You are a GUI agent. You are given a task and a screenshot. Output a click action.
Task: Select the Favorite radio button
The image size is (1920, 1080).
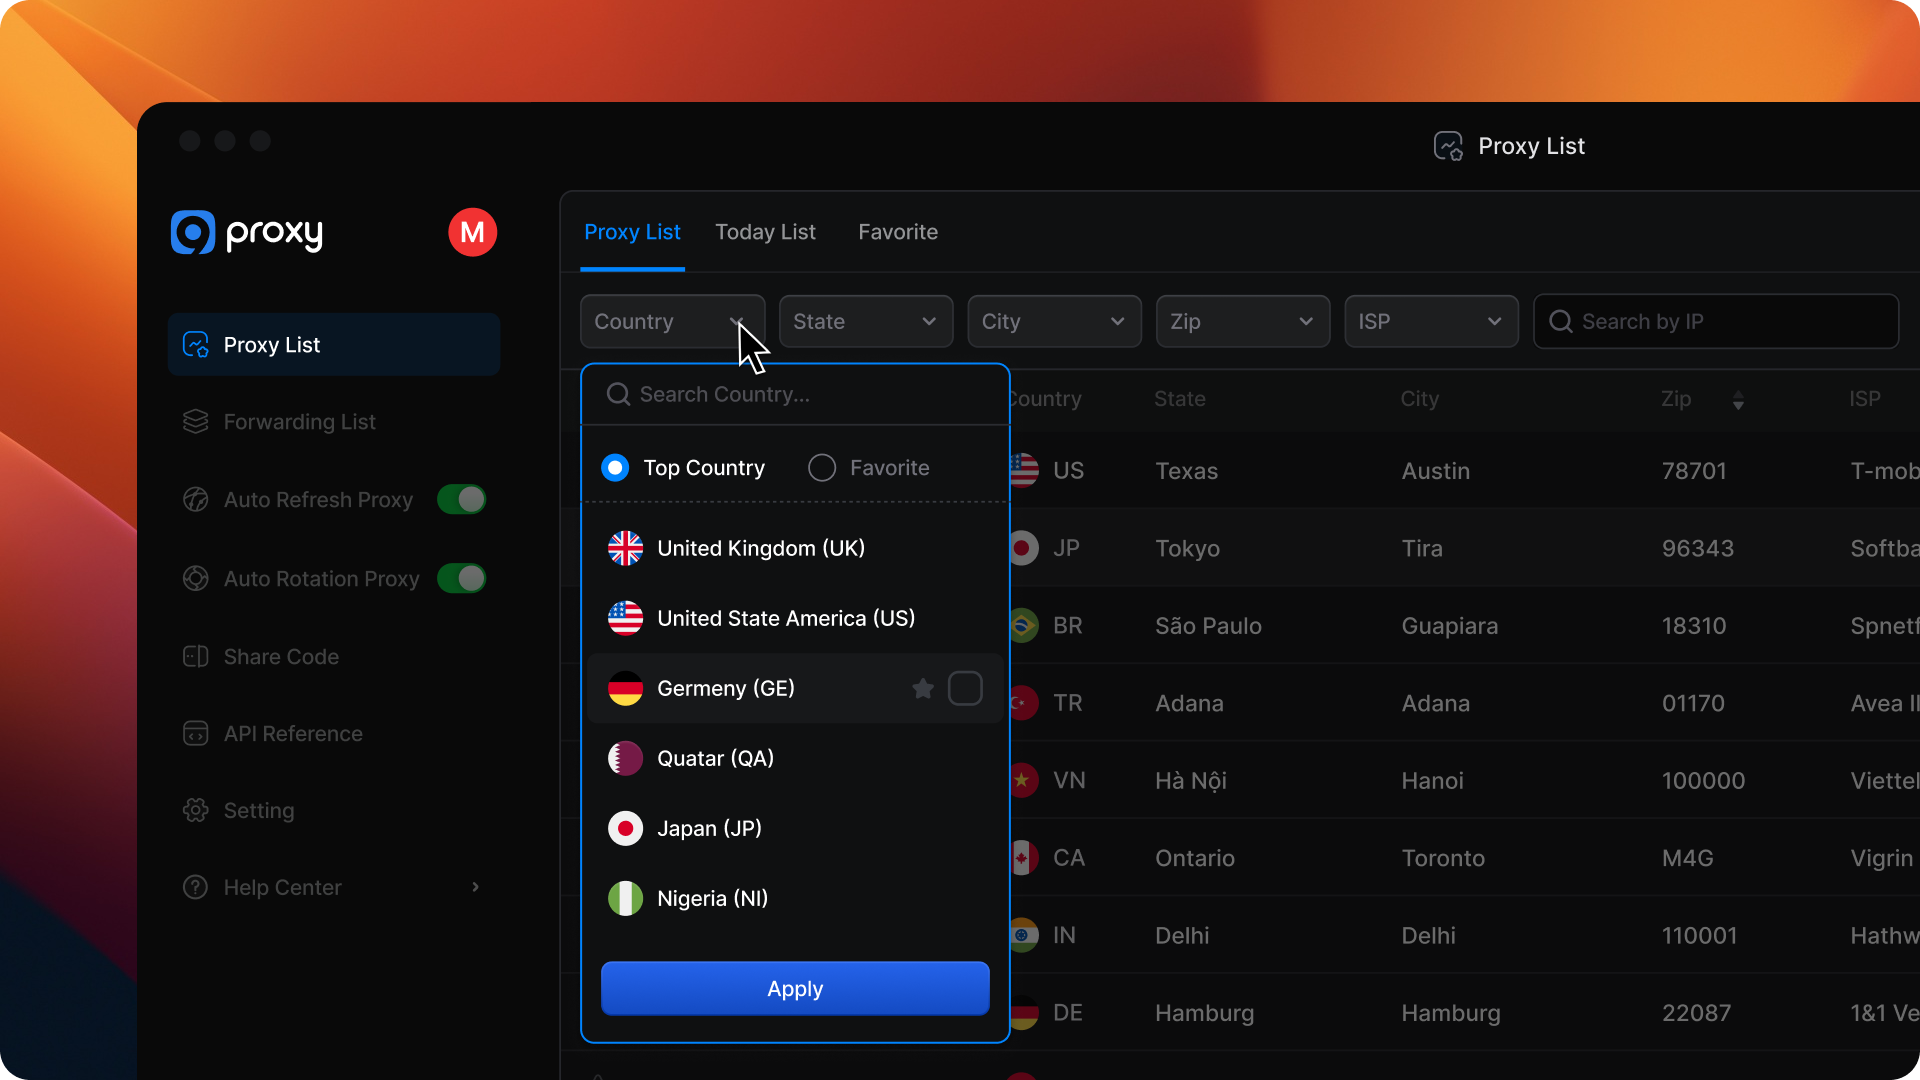coord(822,468)
